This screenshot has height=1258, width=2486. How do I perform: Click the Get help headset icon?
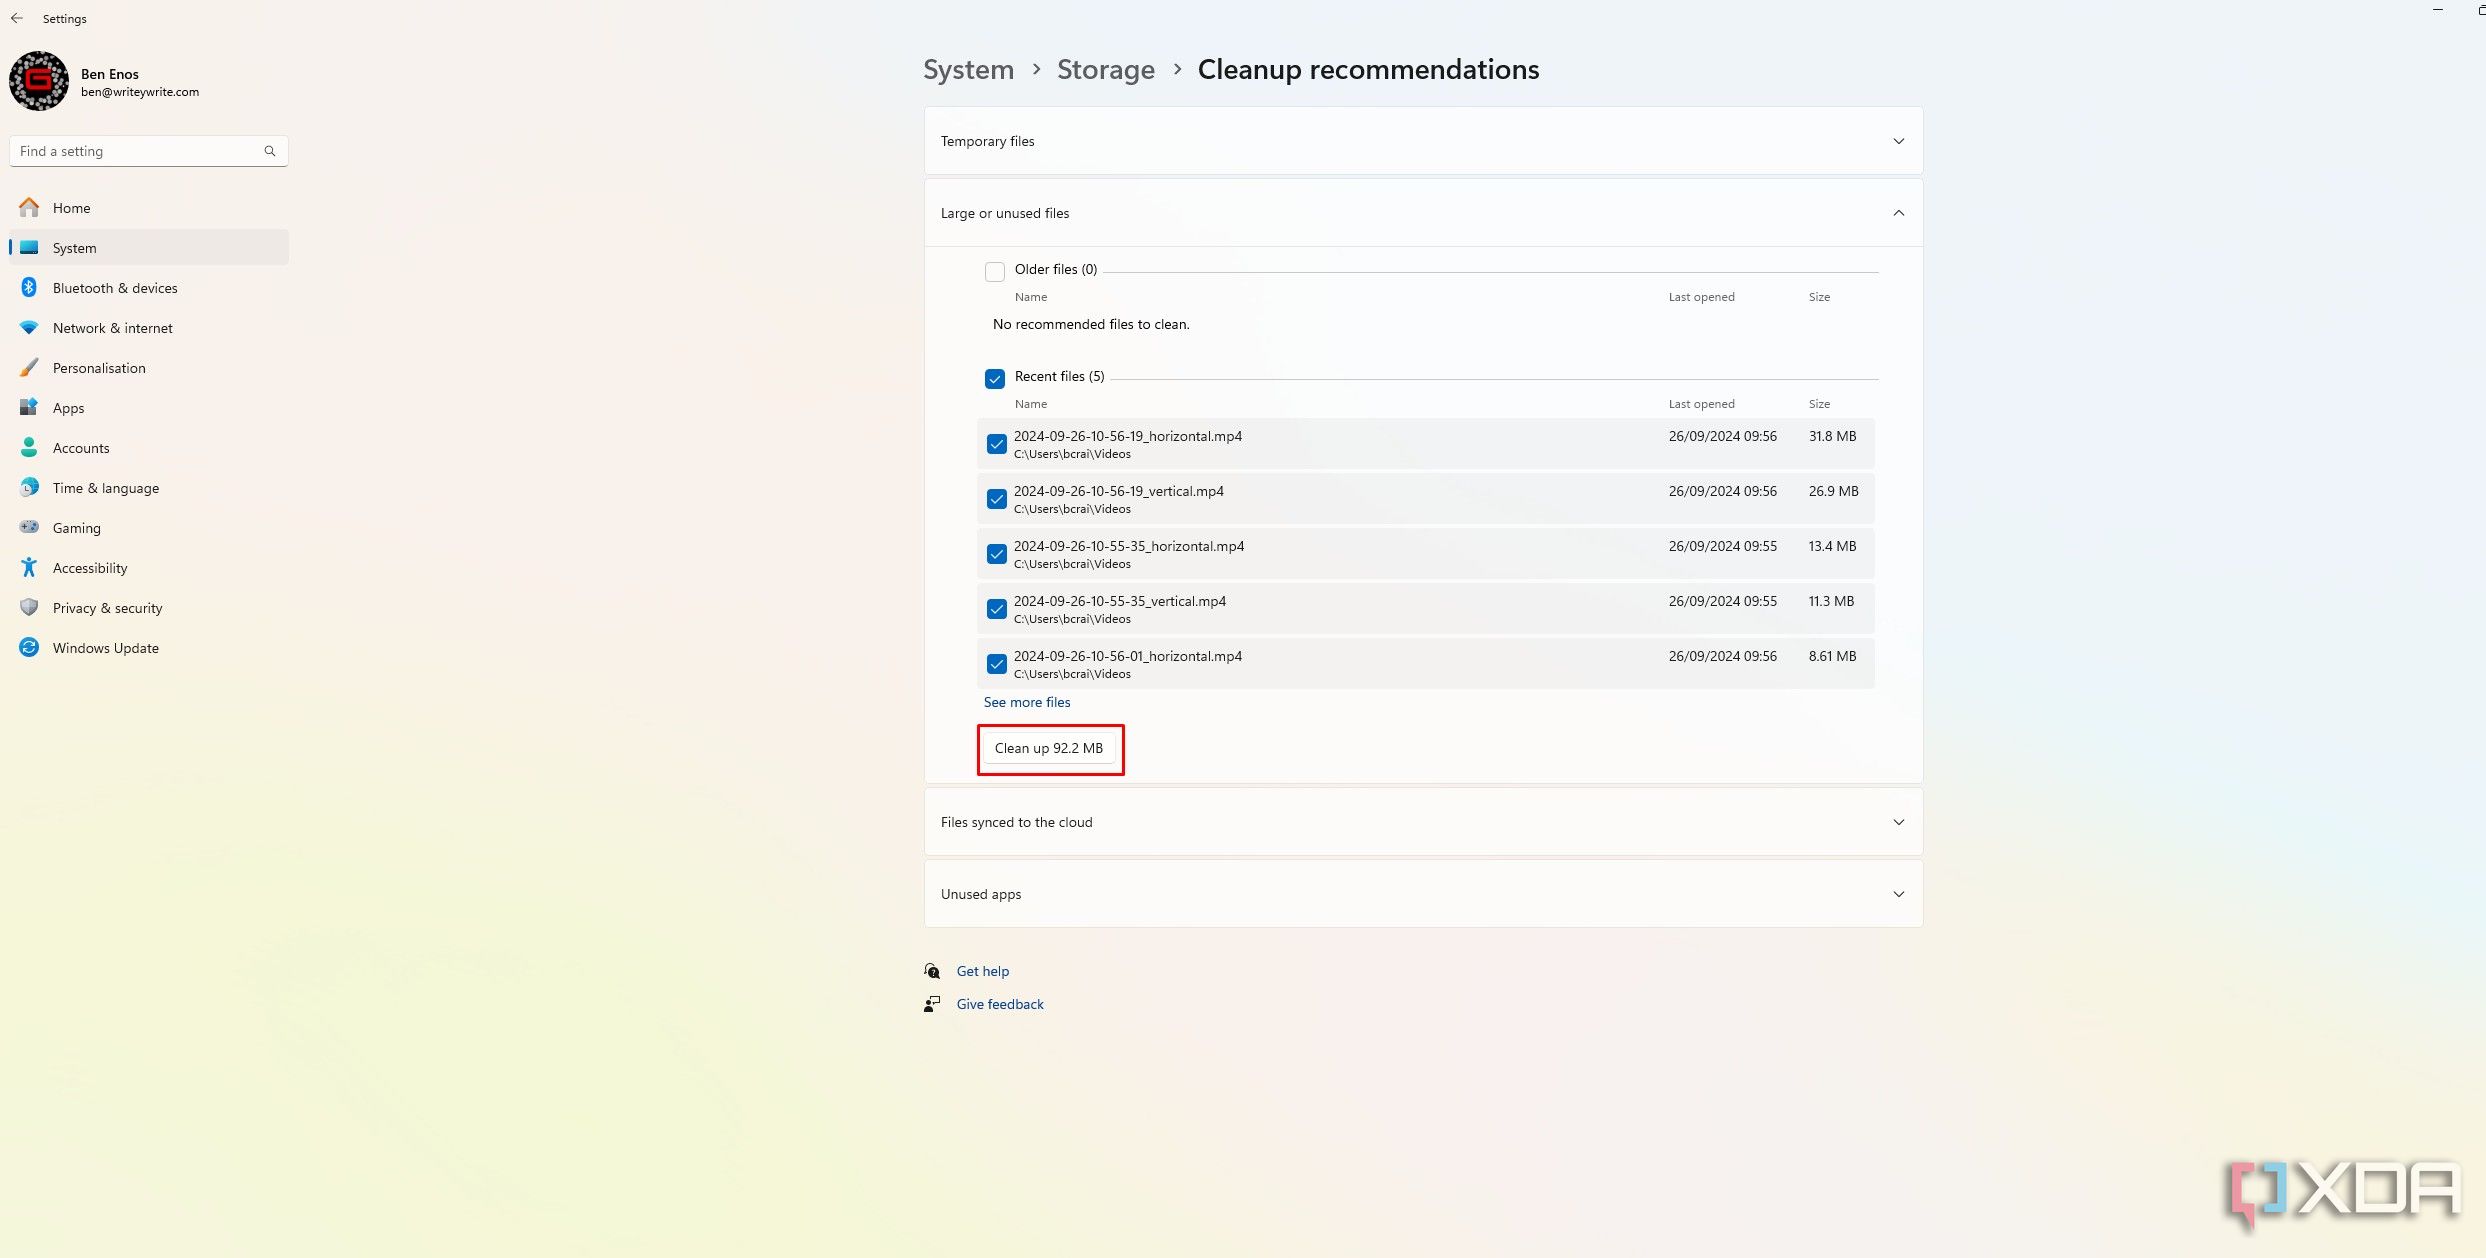pyautogui.click(x=932, y=971)
